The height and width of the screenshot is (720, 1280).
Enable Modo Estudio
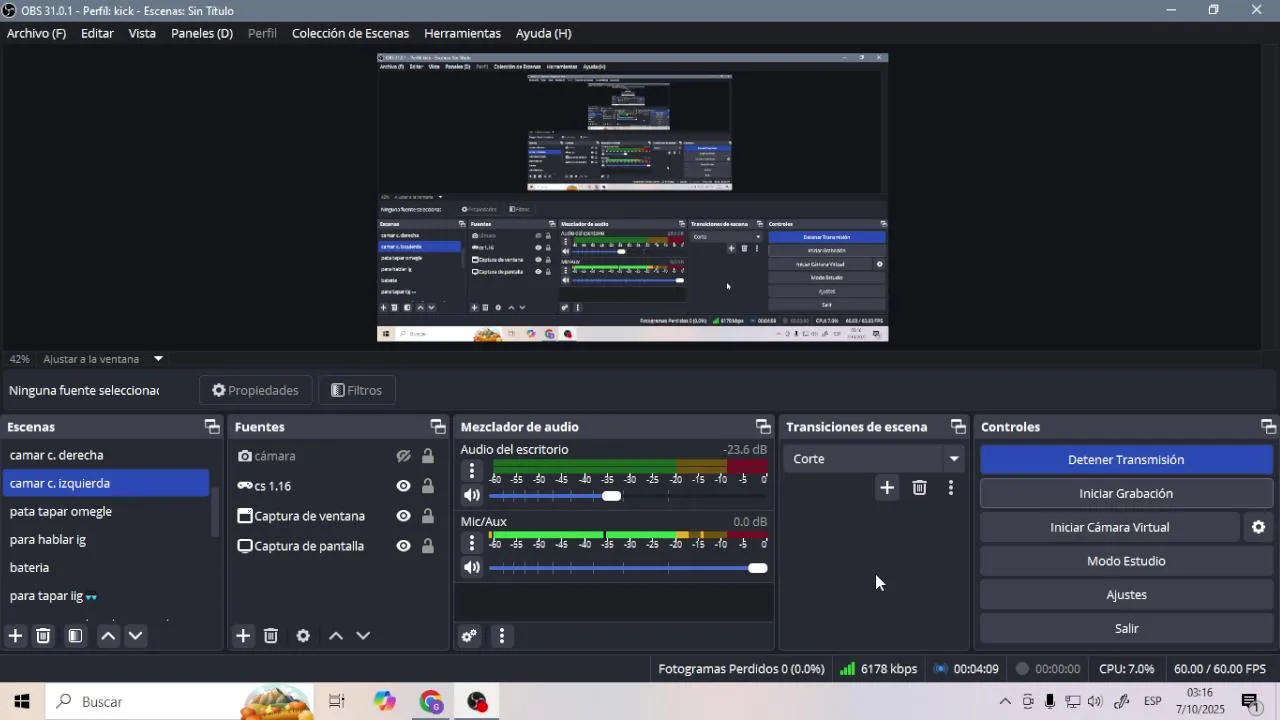click(1126, 561)
